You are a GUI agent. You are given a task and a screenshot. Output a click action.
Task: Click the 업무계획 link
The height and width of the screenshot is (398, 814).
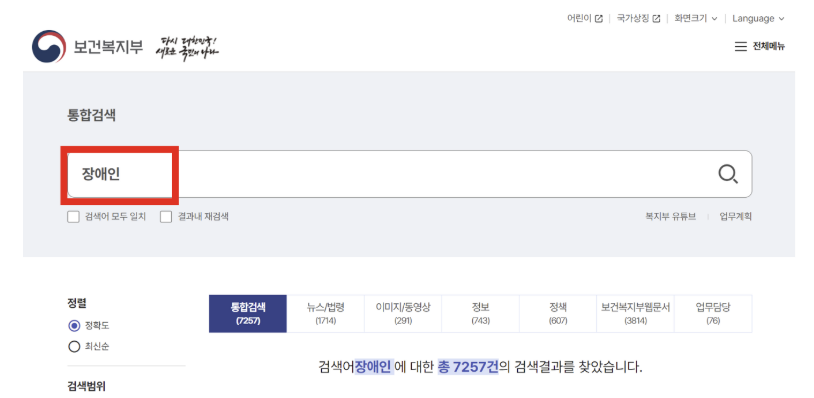[x=736, y=216]
